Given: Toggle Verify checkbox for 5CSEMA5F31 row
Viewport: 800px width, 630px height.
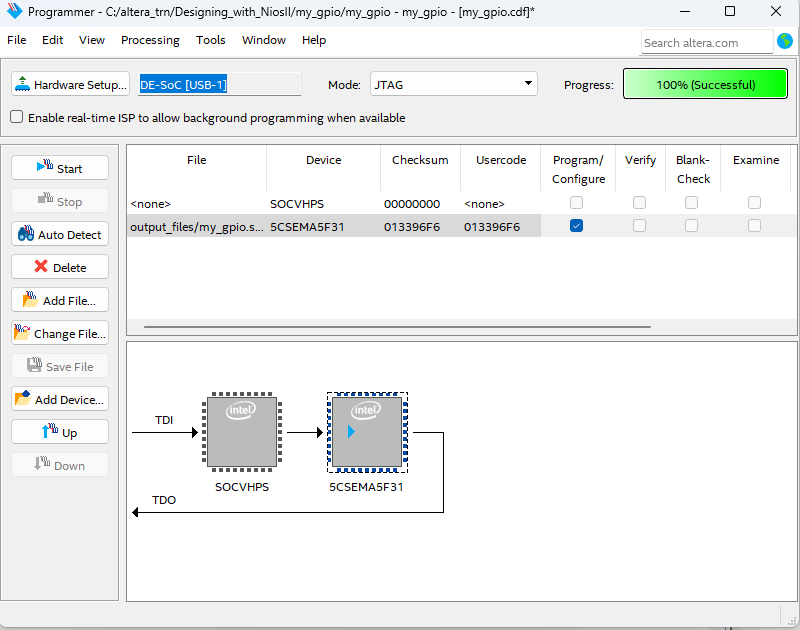Looking at the screenshot, I should tap(639, 225).
